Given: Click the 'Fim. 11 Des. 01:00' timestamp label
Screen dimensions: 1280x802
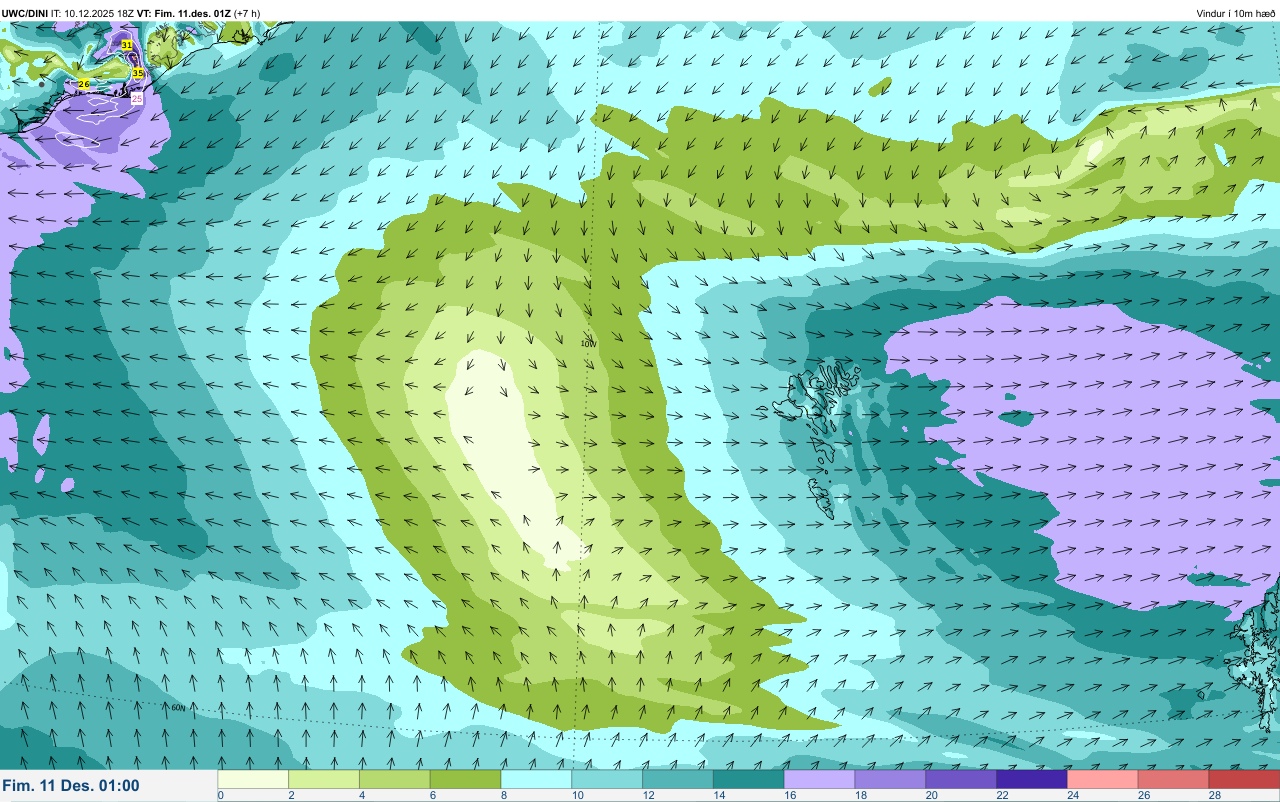Looking at the screenshot, I should [x=71, y=786].
